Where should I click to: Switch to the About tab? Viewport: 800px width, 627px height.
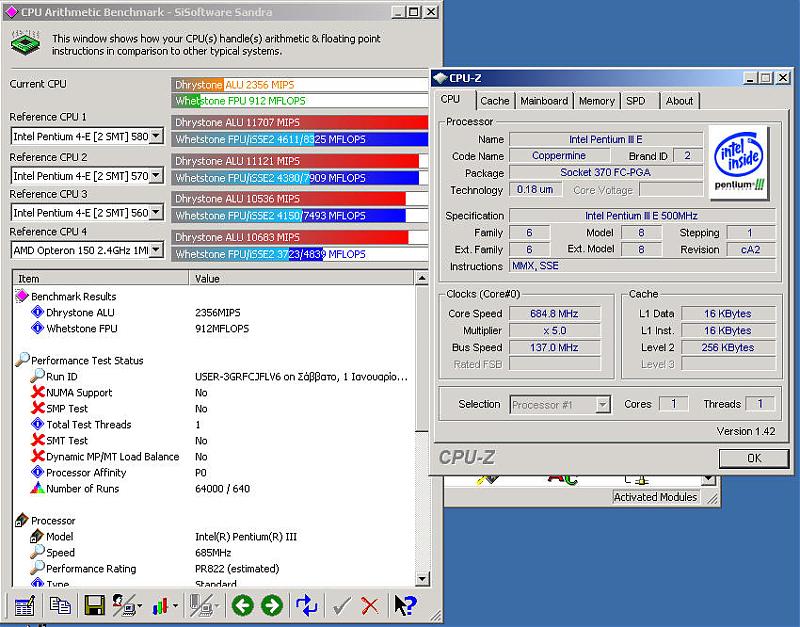[679, 101]
